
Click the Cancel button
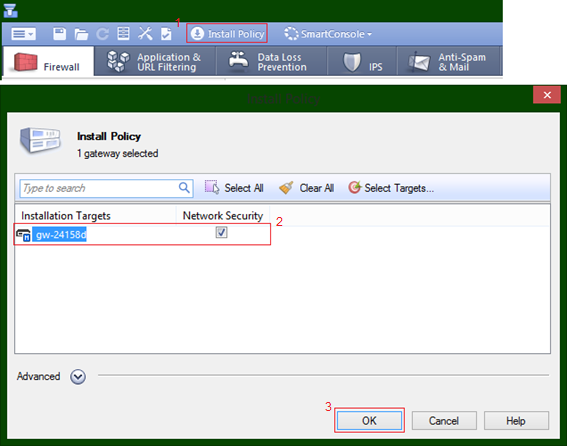[444, 421]
